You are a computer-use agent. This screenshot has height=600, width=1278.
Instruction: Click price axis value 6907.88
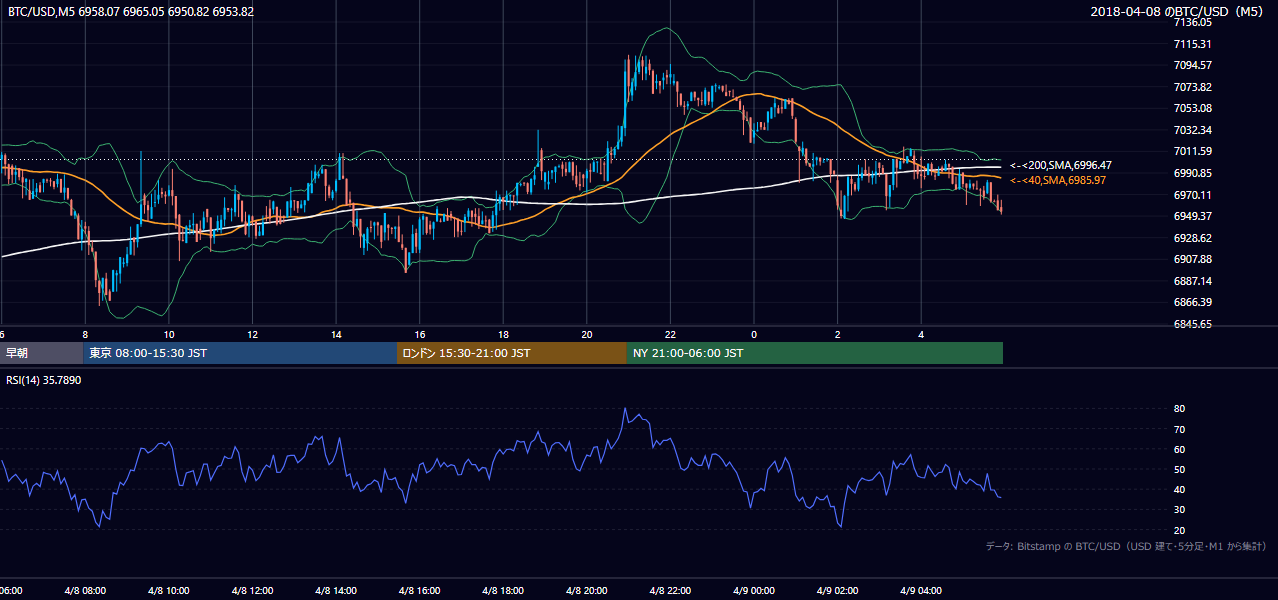[1193, 259]
